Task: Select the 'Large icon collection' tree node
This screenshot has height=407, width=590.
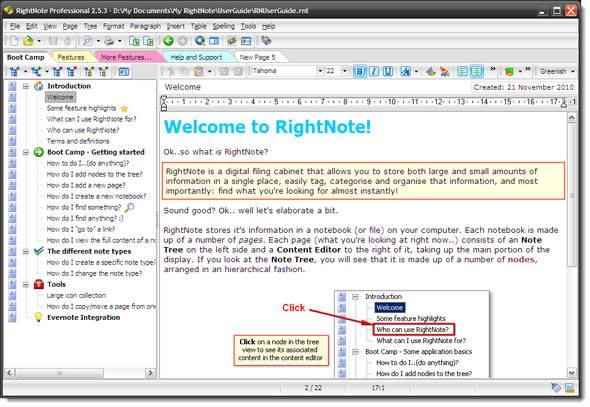Action: tap(76, 295)
